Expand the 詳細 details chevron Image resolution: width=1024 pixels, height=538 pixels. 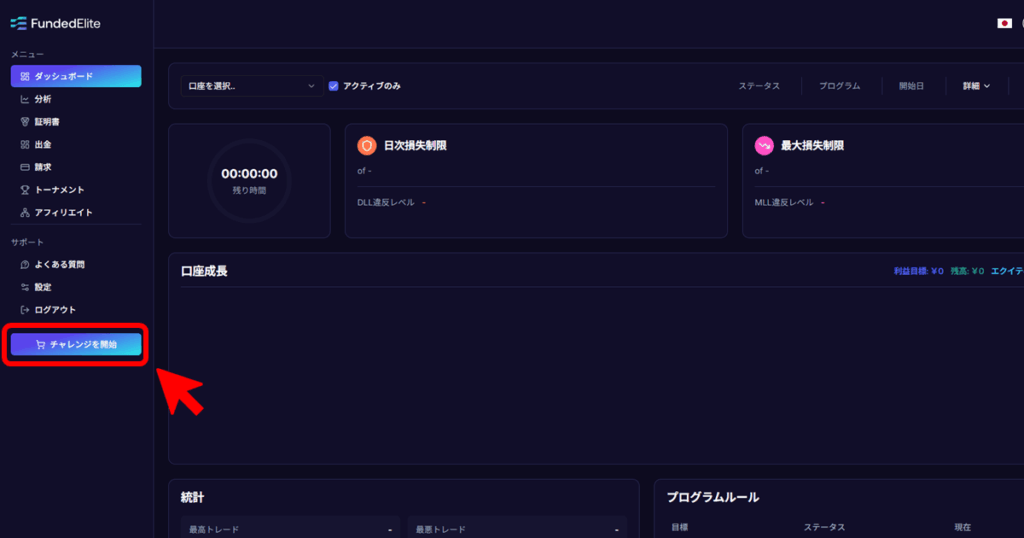[986, 86]
